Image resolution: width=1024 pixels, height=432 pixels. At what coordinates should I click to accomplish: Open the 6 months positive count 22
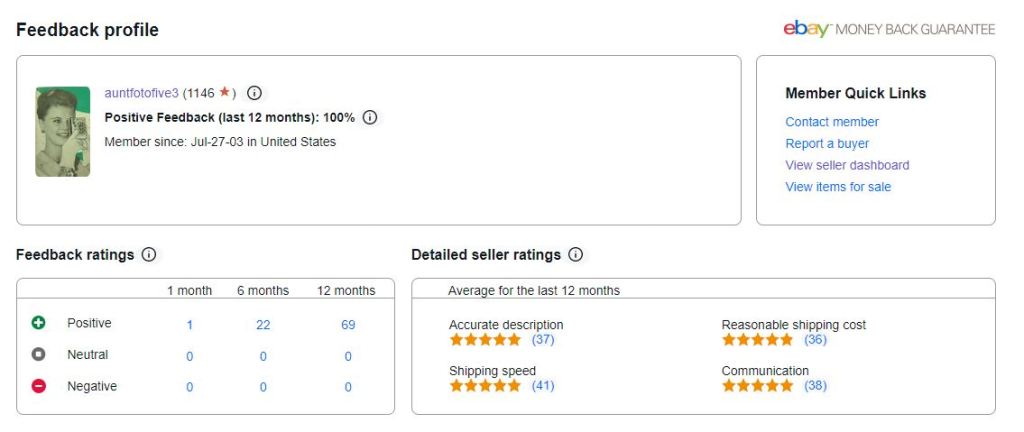[x=263, y=325]
